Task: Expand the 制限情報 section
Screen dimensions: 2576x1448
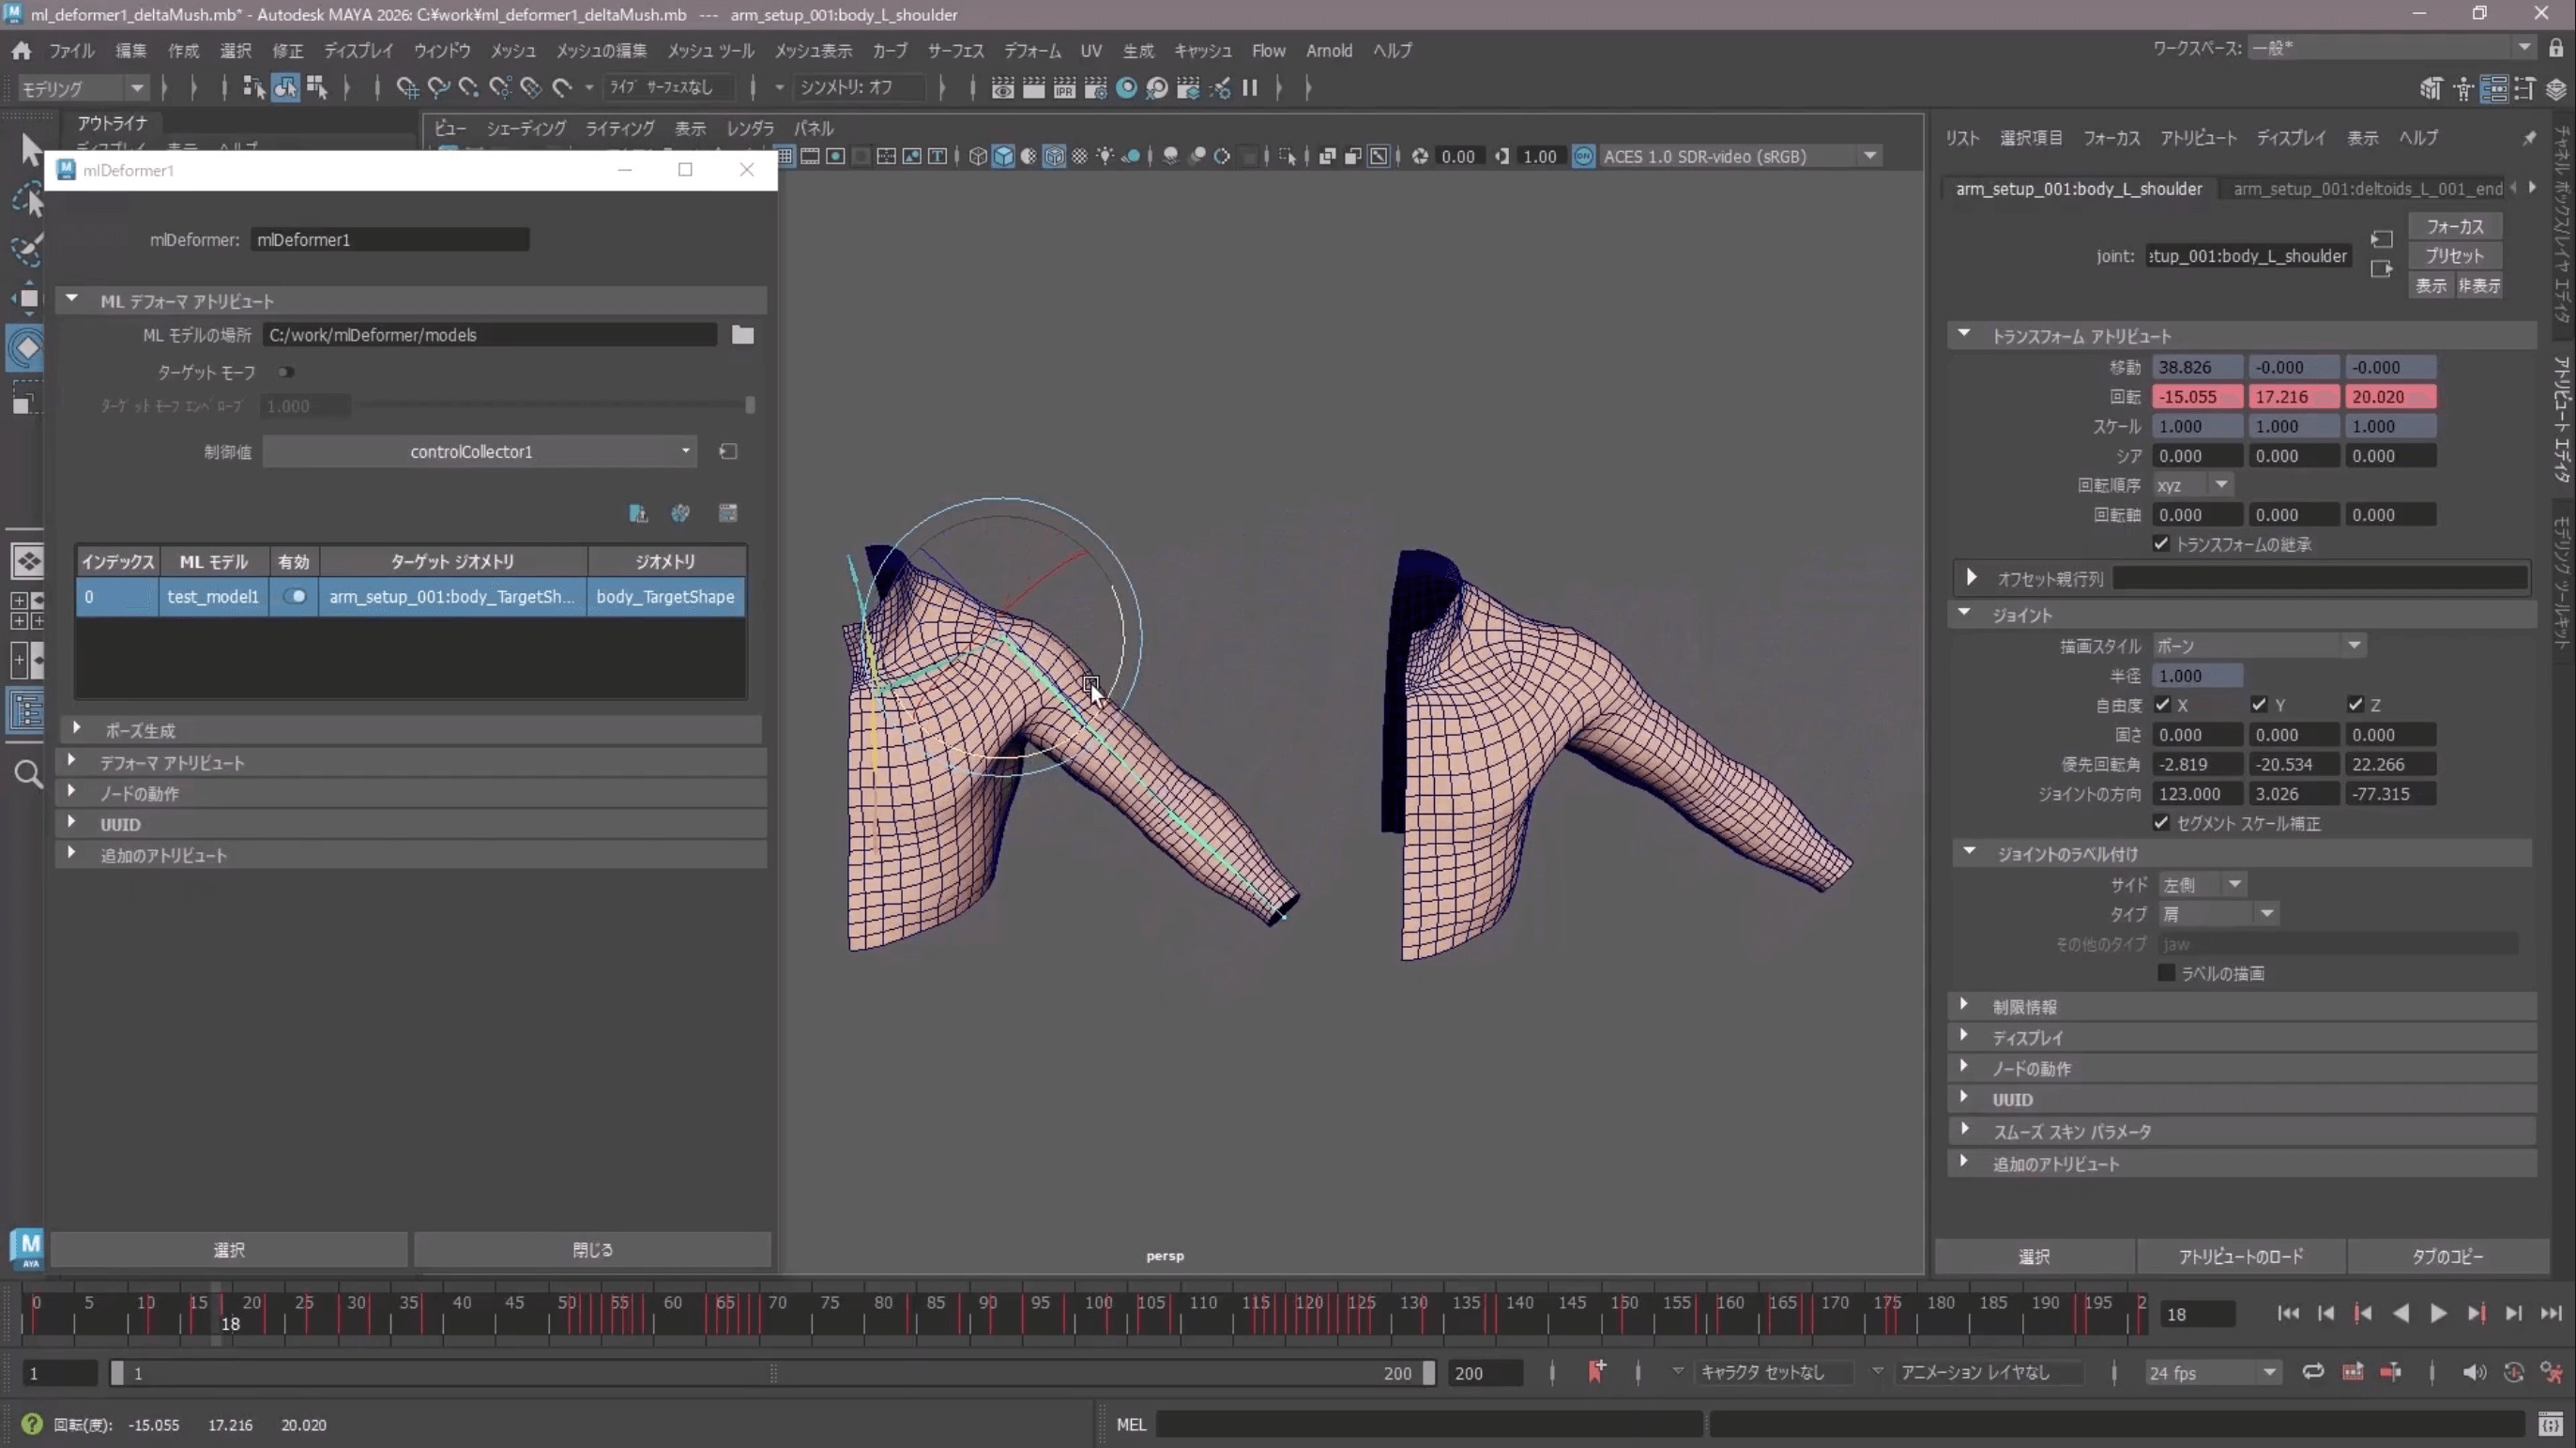Action: pyautogui.click(x=1964, y=1005)
